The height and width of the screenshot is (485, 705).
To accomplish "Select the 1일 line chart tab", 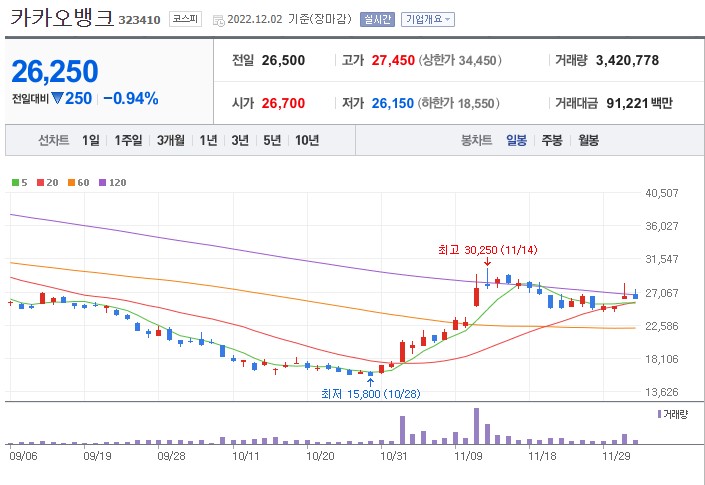I will click(91, 140).
